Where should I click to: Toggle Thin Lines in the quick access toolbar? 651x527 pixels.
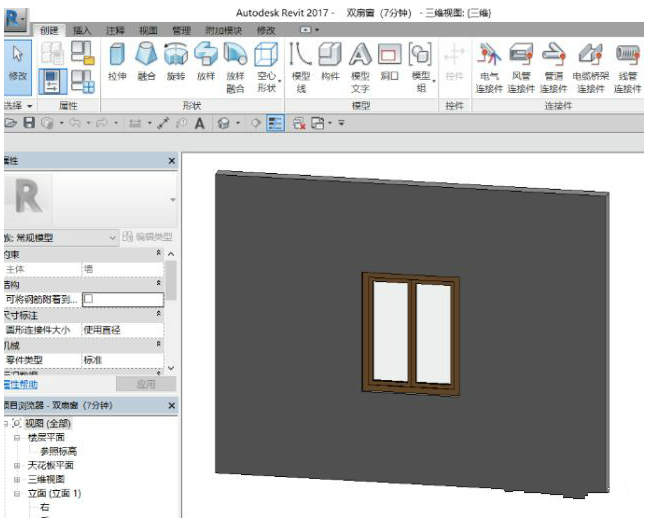(275, 123)
